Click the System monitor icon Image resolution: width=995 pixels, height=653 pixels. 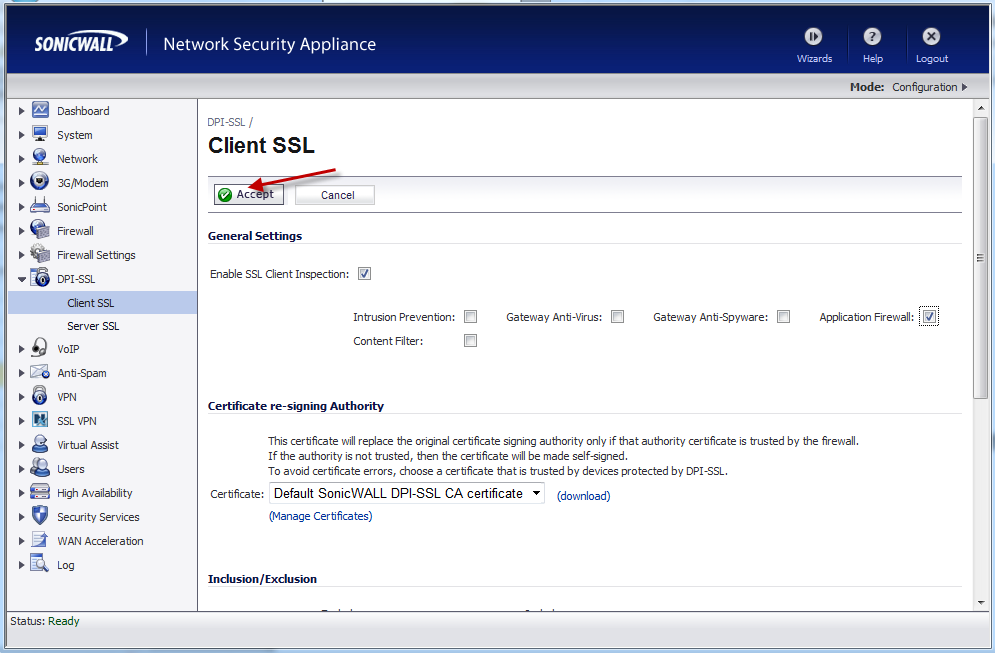tap(40, 134)
